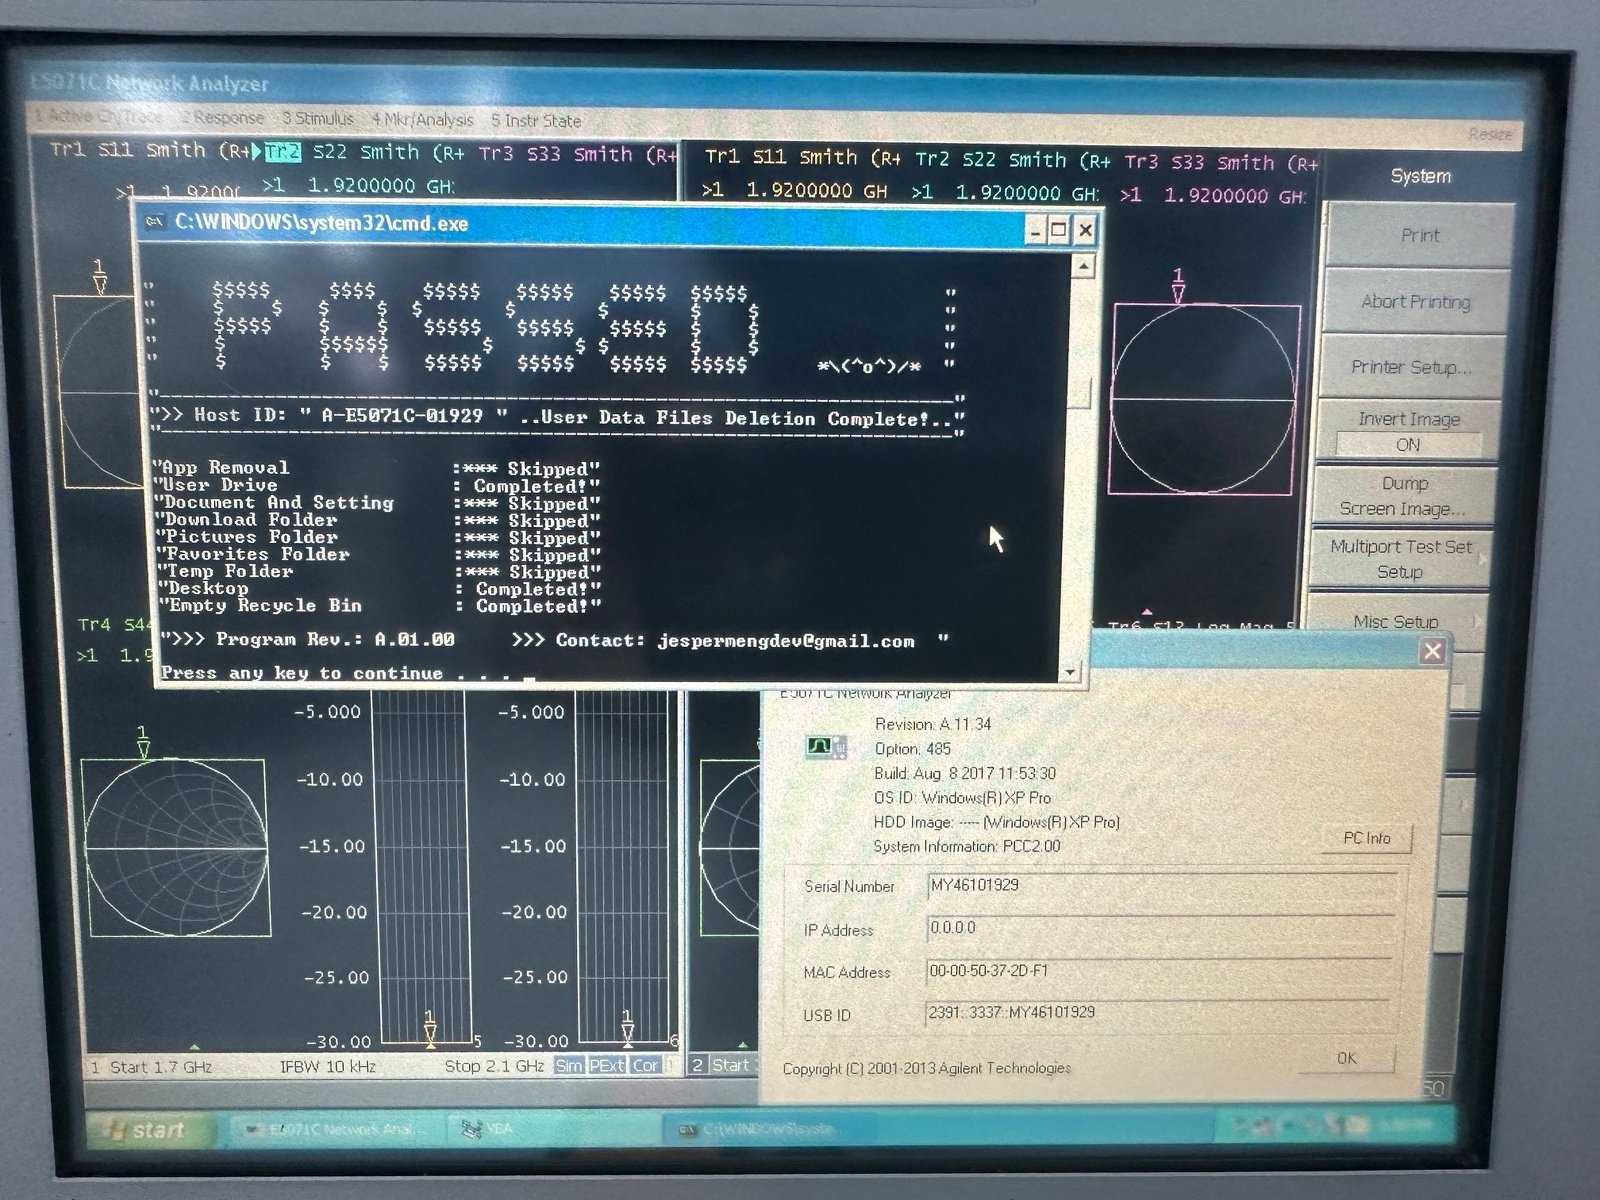Screen dimensions: 1600x1200
Task: Click the MAC Address field
Action: (x=1158, y=971)
